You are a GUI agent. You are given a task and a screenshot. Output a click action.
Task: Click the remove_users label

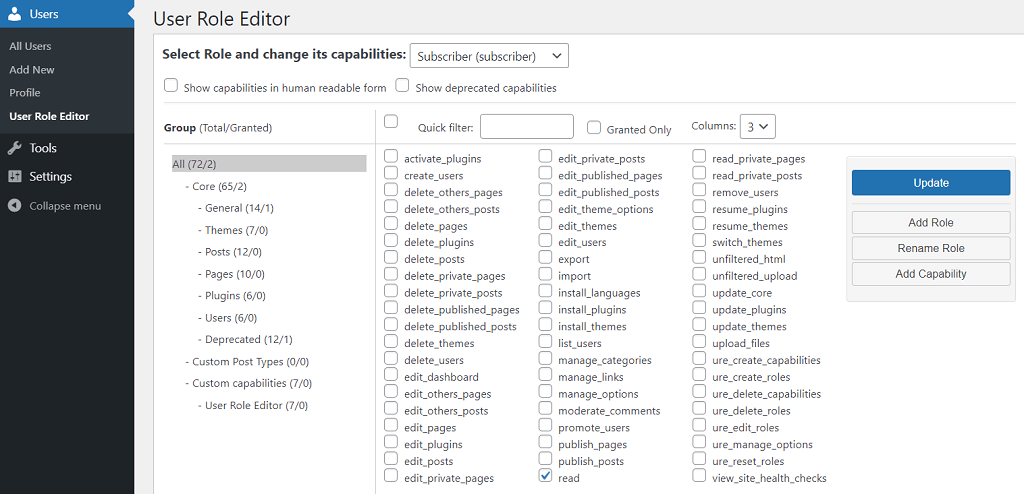745,193
